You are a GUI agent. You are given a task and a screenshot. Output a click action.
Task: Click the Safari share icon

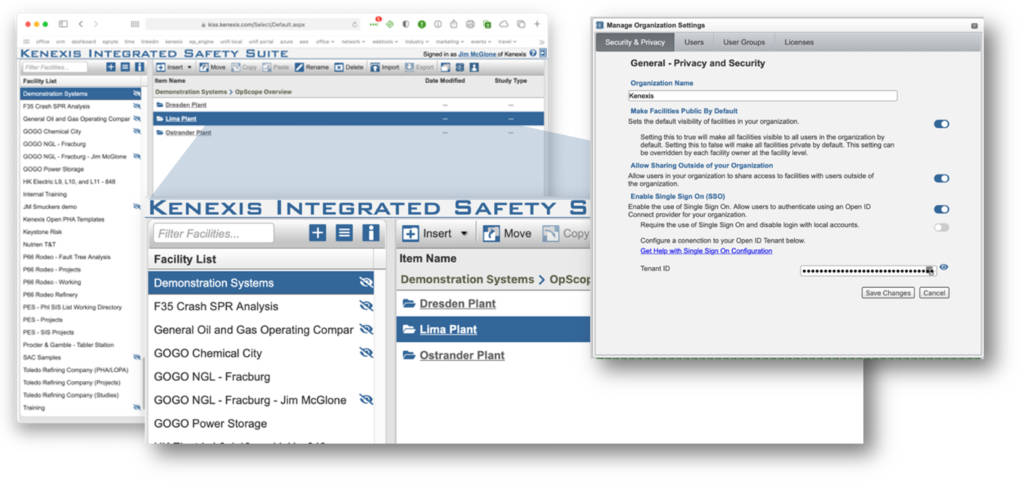454,24
